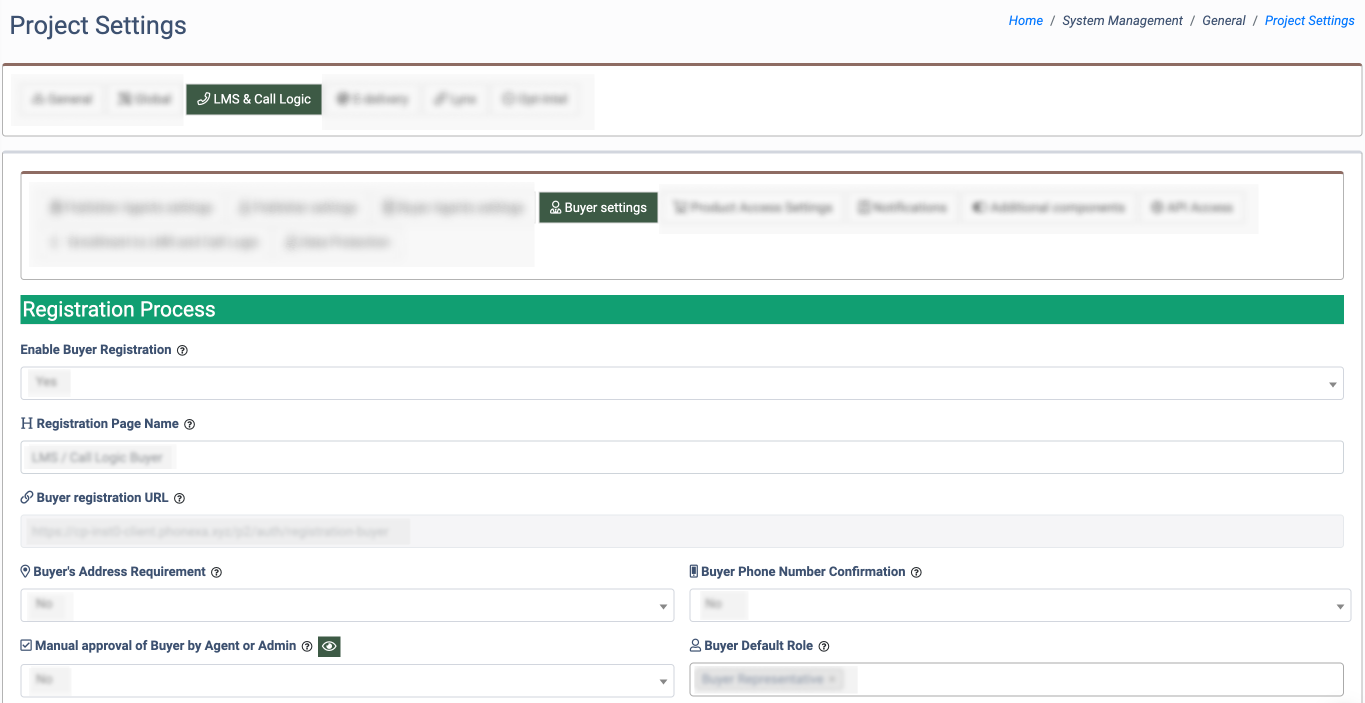Open help tooltip for Buyer registration URL
This screenshot has height=703, width=1365.
[180, 498]
